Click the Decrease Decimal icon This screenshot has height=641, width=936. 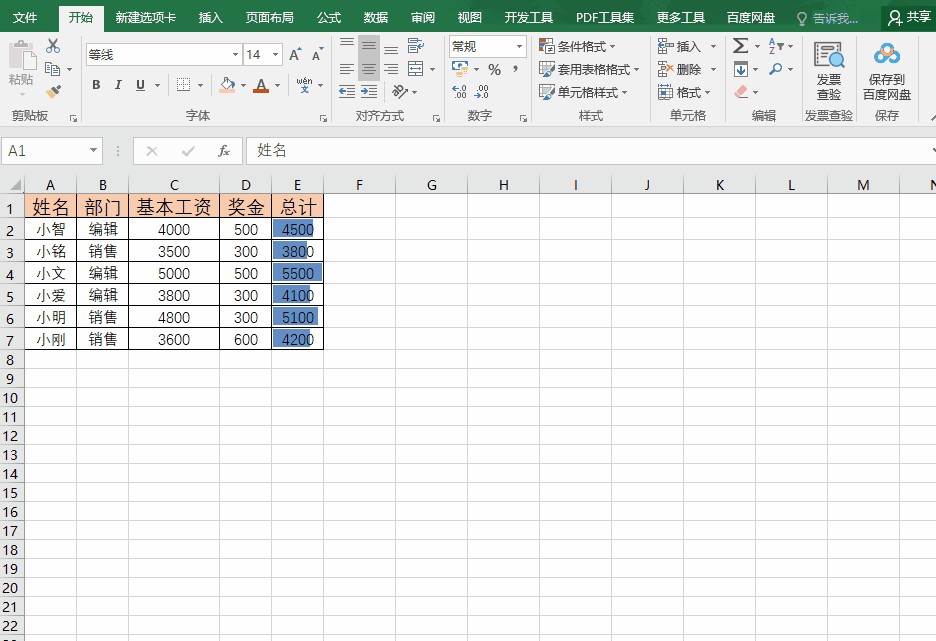(481, 91)
